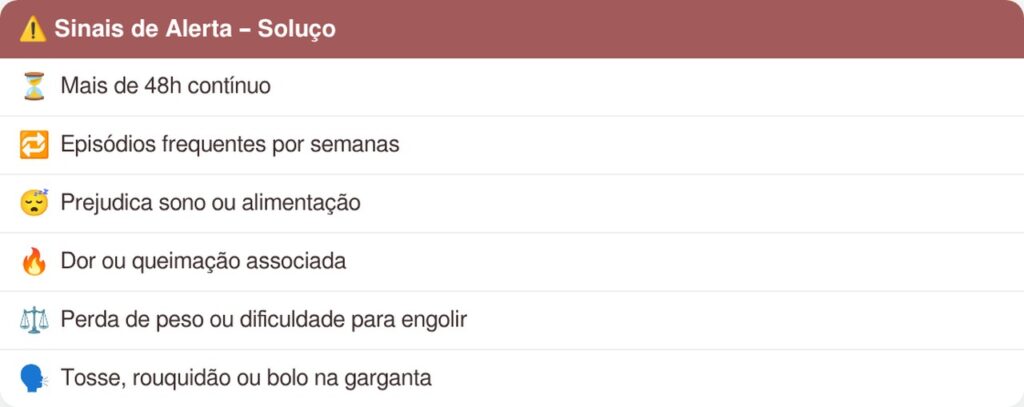Click the orange repeat arrows icon
Screen dimensions: 1024x407
tap(34, 145)
